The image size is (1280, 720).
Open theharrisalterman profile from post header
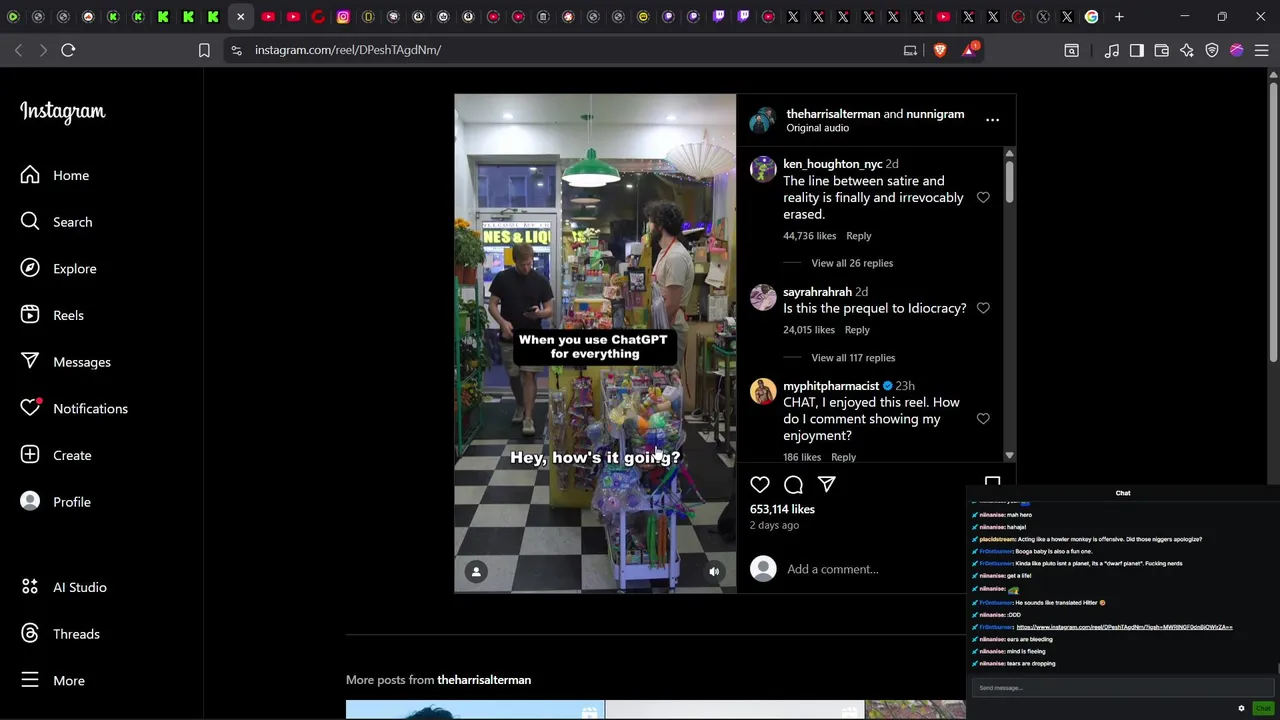pyautogui.click(x=833, y=114)
